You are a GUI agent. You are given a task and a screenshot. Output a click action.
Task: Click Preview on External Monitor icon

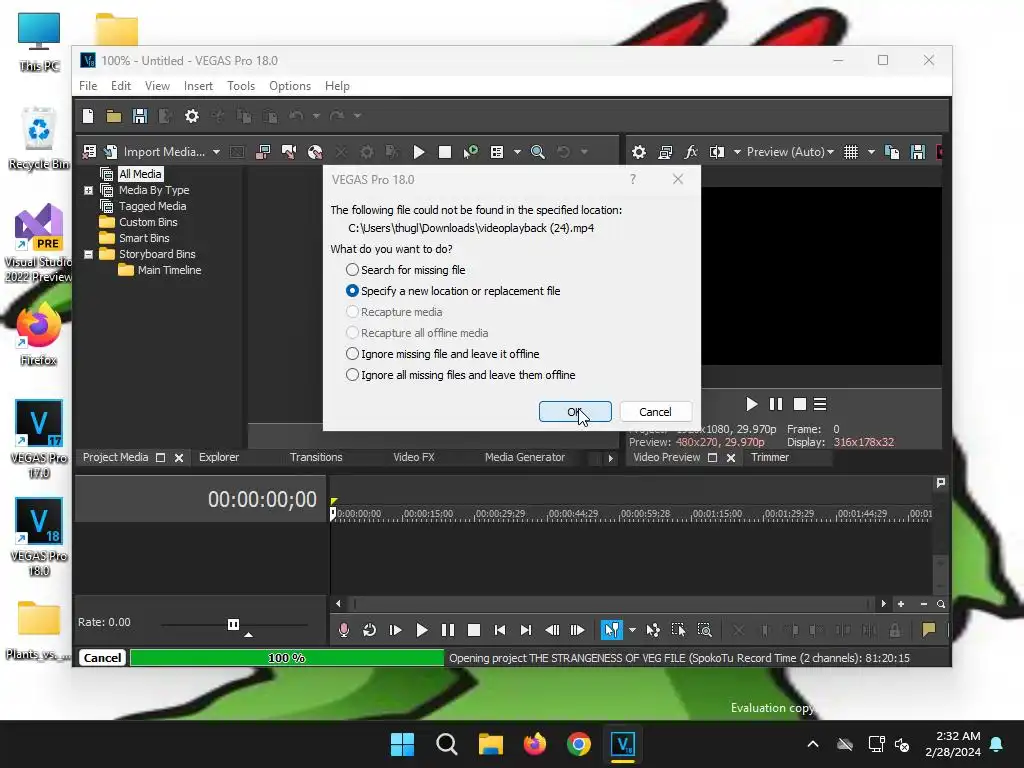click(665, 152)
